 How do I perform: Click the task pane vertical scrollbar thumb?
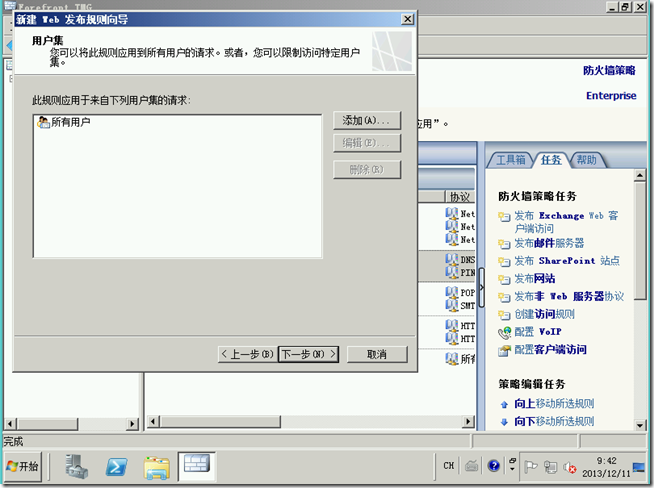[x=640, y=240]
